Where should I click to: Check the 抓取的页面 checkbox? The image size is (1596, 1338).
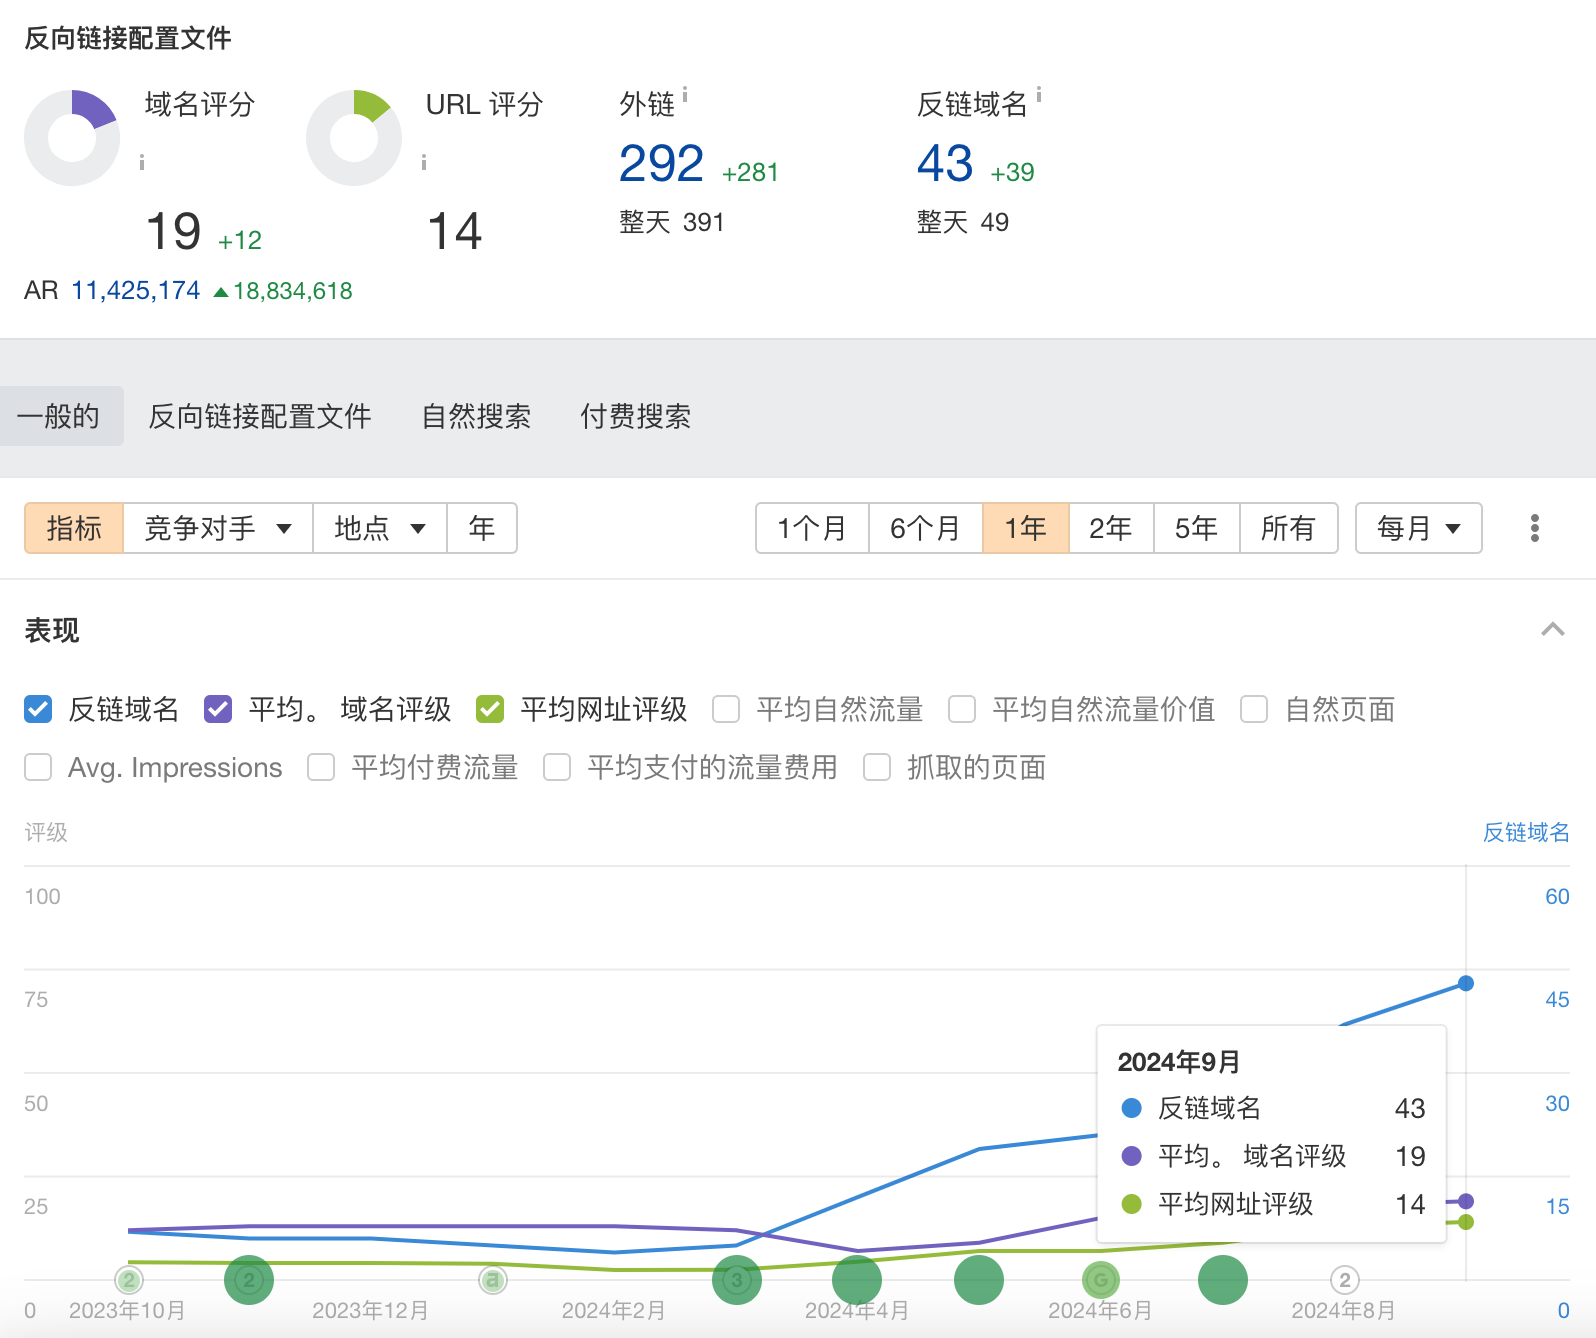click(877, 767)
